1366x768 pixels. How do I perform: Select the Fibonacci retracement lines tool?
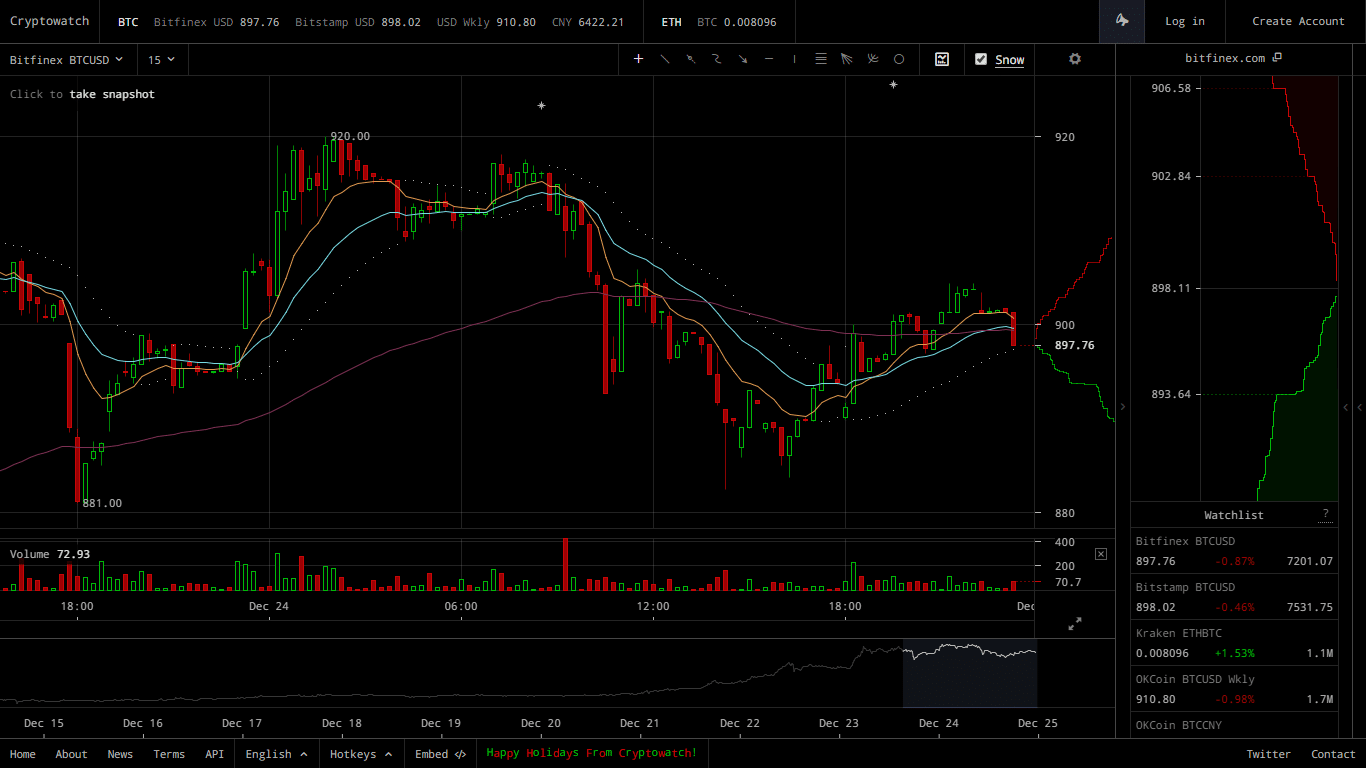pos(821,59)
